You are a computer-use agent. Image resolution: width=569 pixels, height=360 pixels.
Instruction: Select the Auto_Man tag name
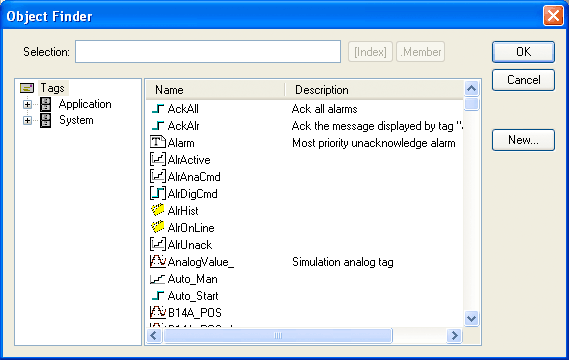192,279
